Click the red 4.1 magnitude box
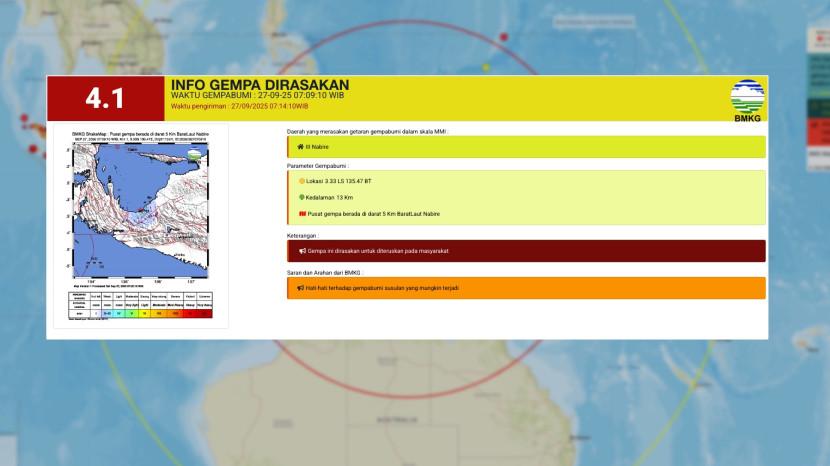This screenshot has height=466, width=830. (x=105, y=99)
